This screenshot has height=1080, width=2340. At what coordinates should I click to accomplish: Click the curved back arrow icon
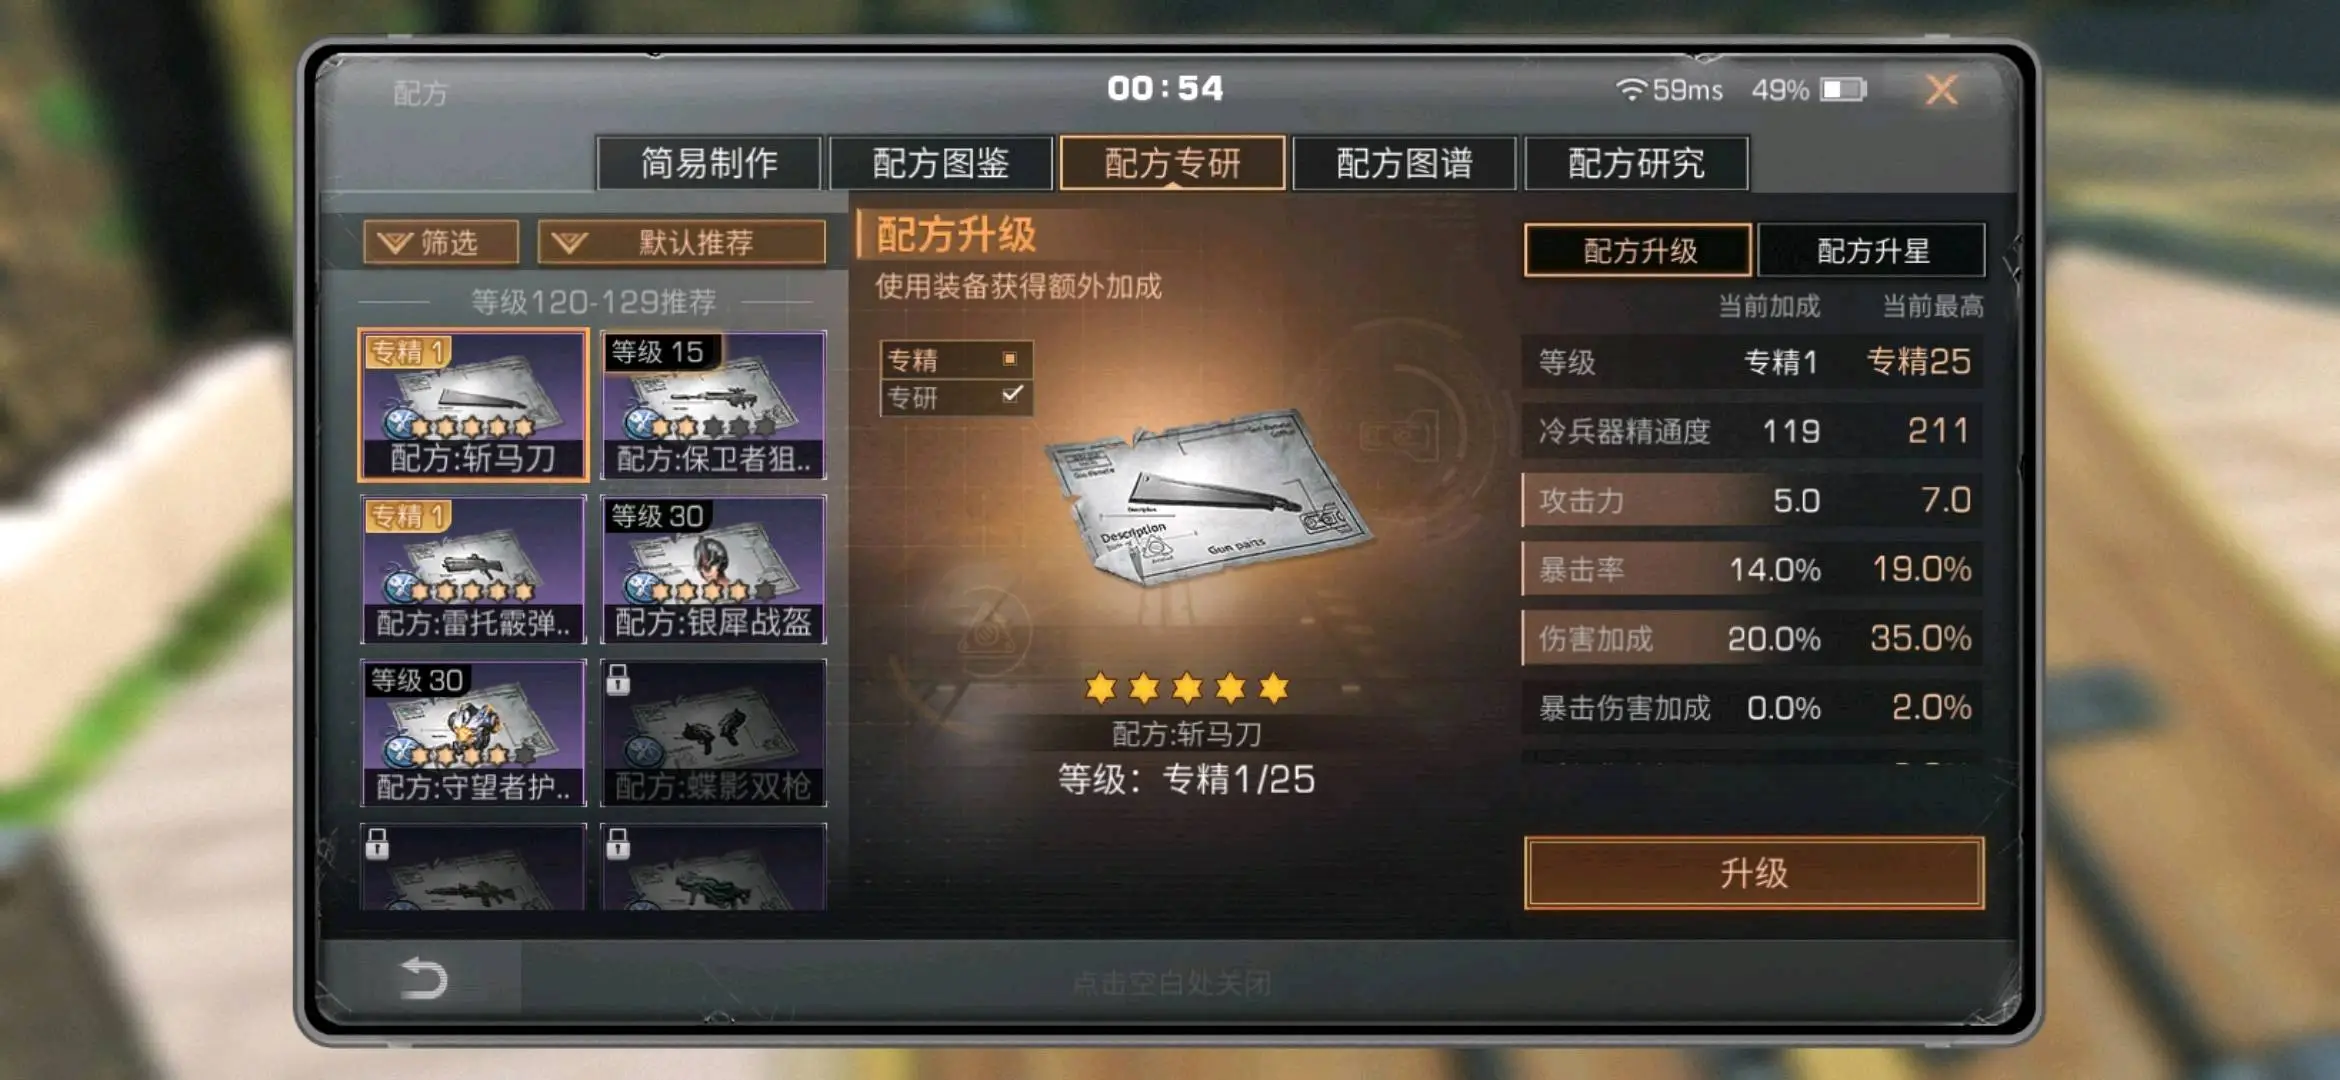click(424, 978)
